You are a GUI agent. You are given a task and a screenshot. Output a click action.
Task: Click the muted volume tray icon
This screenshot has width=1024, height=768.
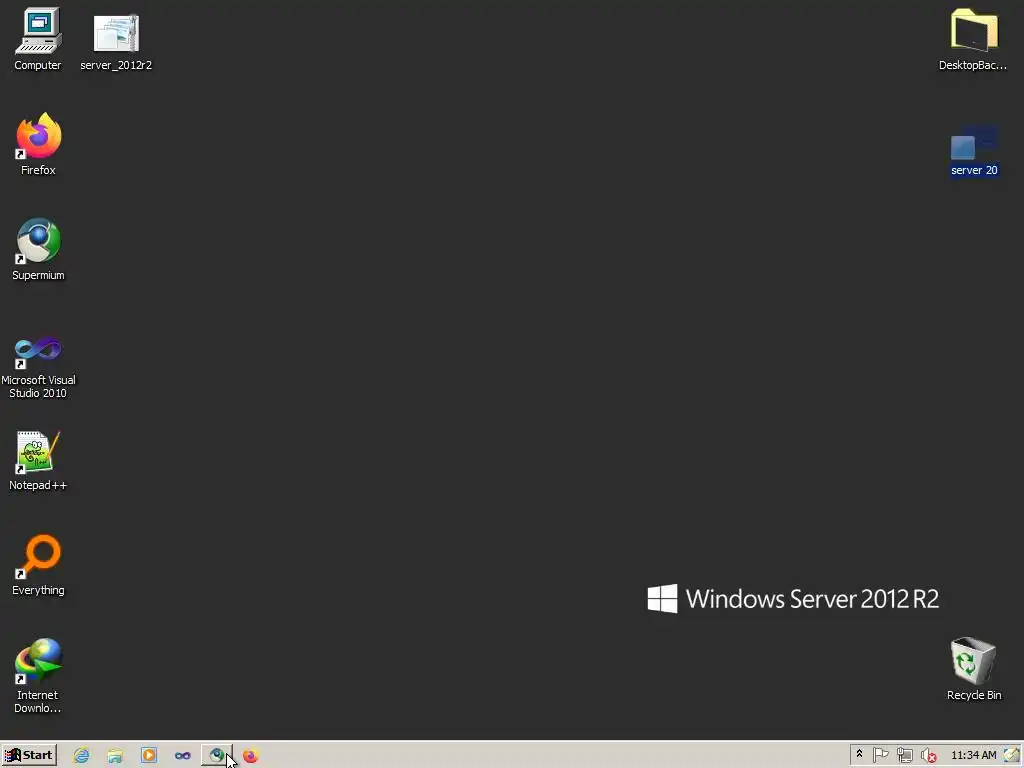click(x=928, y=756)
